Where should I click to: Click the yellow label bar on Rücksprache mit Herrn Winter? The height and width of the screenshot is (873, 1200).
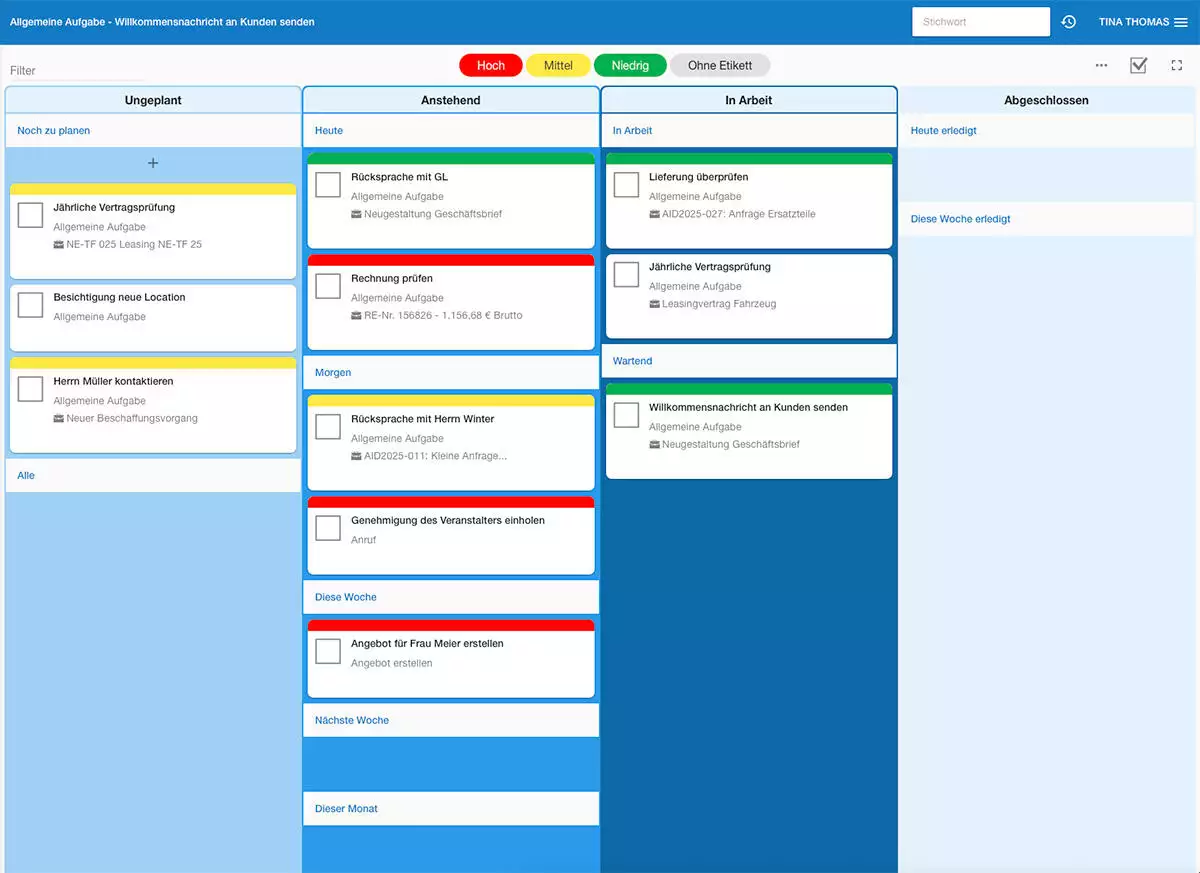coord(450,400)
